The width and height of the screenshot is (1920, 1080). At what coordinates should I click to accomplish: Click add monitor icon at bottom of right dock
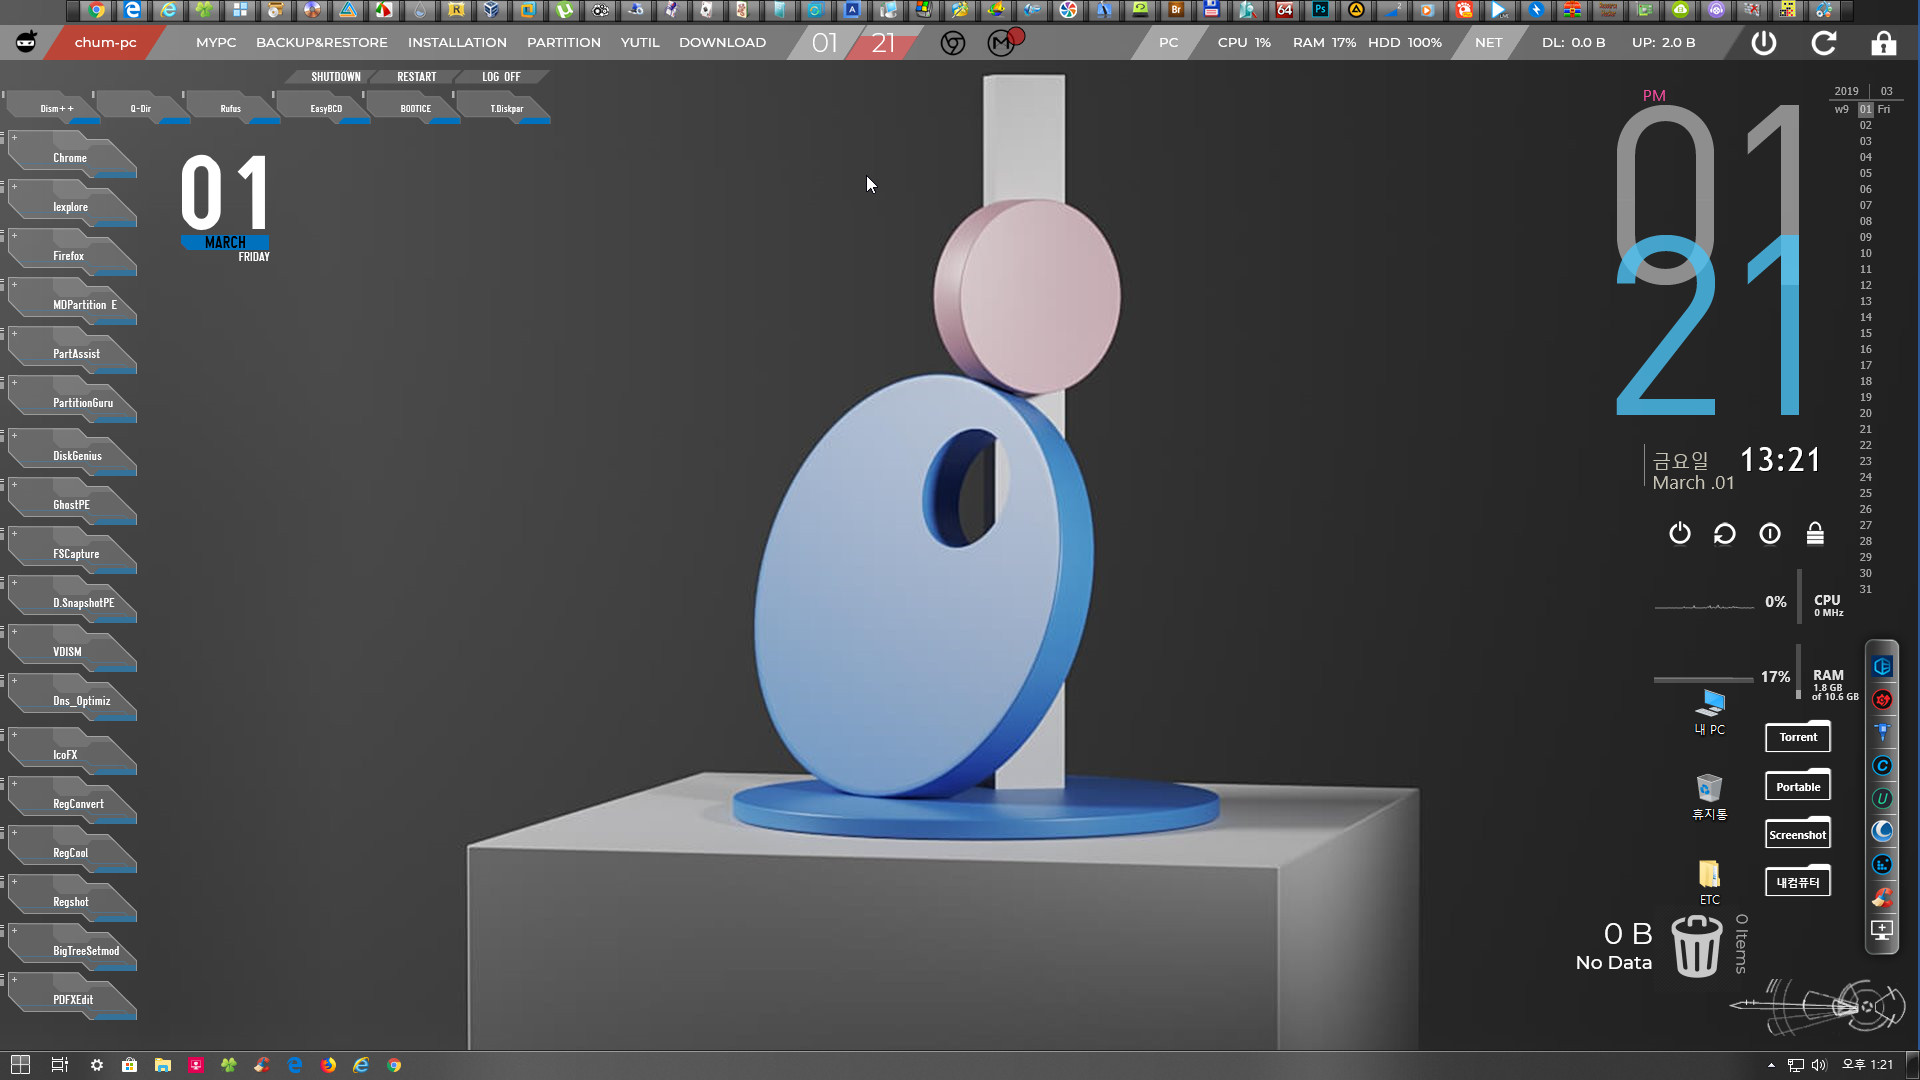1882,930
